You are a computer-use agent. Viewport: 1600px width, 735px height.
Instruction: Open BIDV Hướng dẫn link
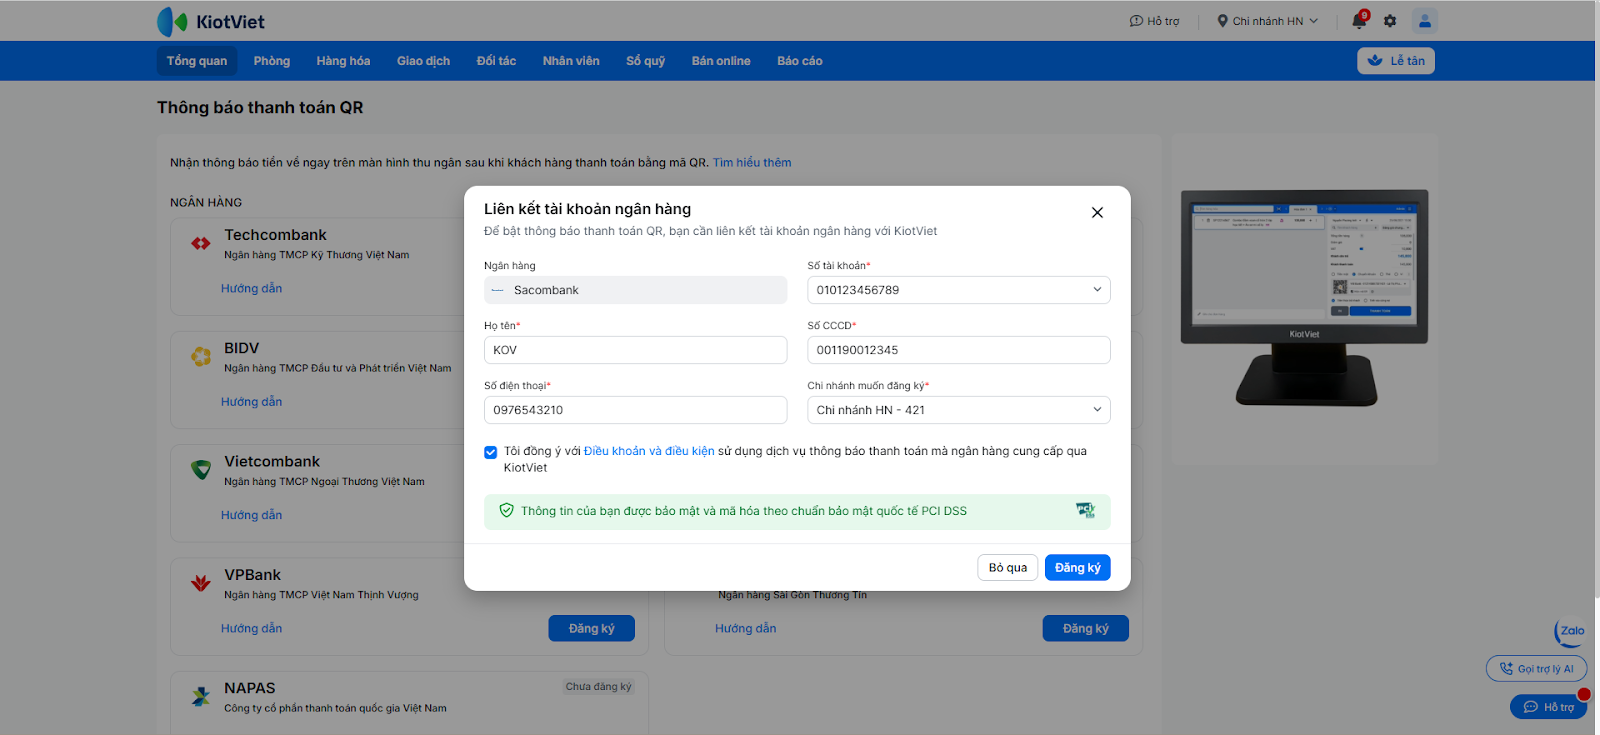[252, 401]
